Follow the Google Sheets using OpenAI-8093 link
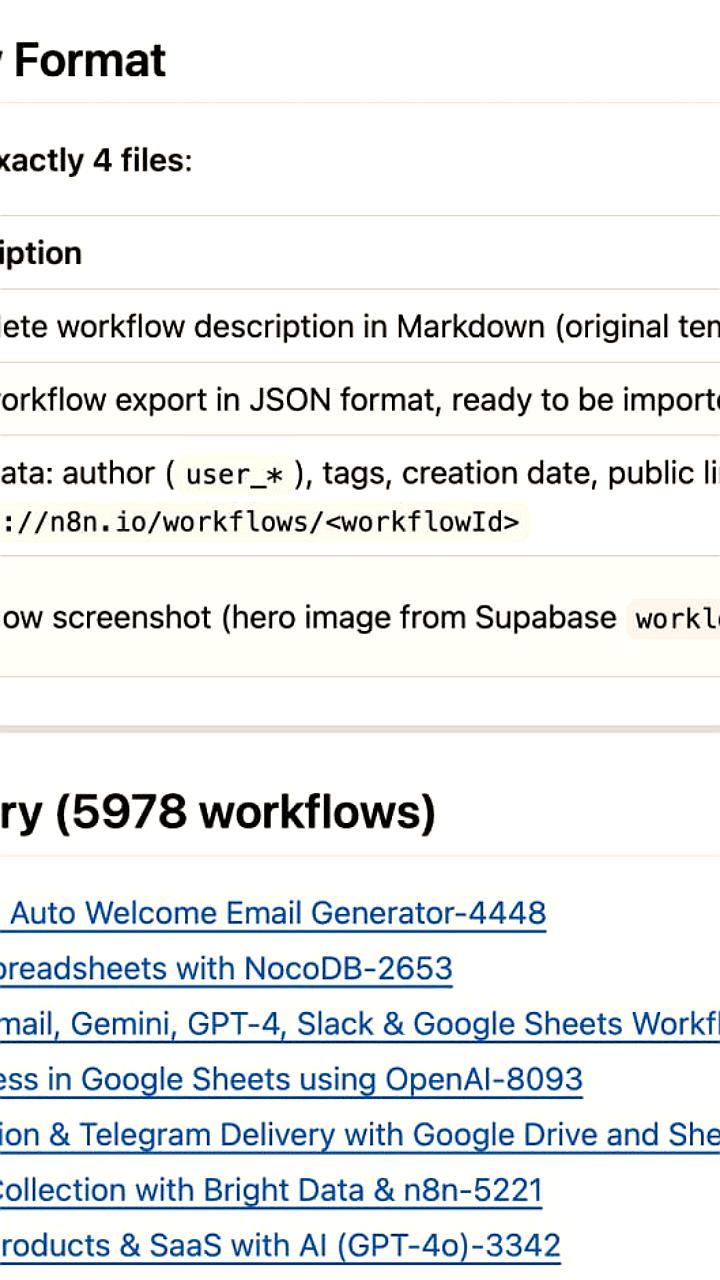720x1280 pixels. tap(290, 1079)
